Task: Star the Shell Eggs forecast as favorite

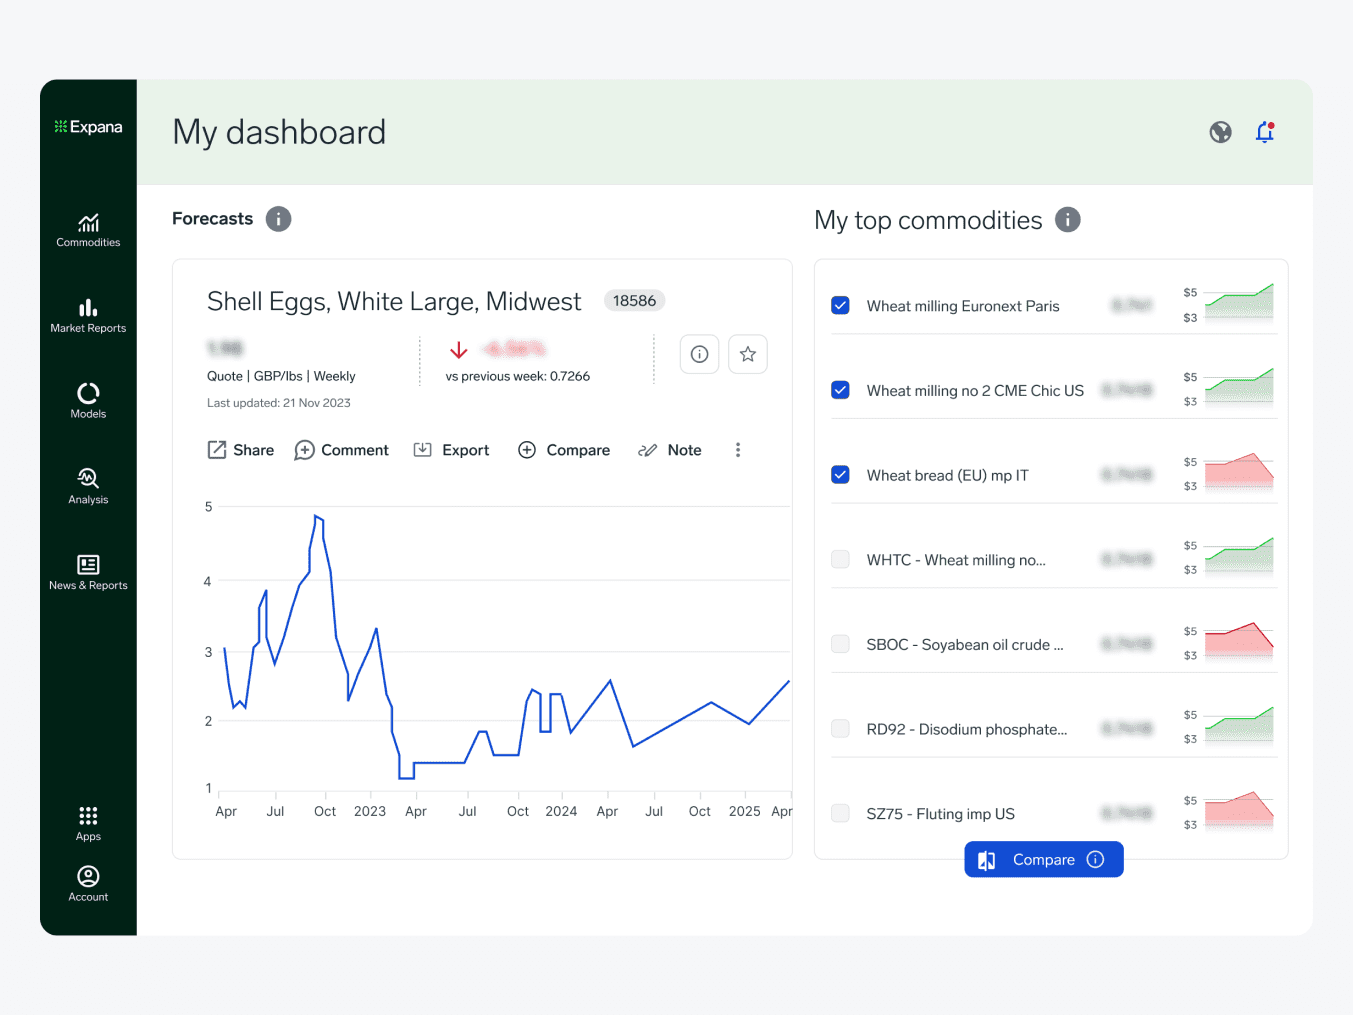Action: click(x=748, y=354)
